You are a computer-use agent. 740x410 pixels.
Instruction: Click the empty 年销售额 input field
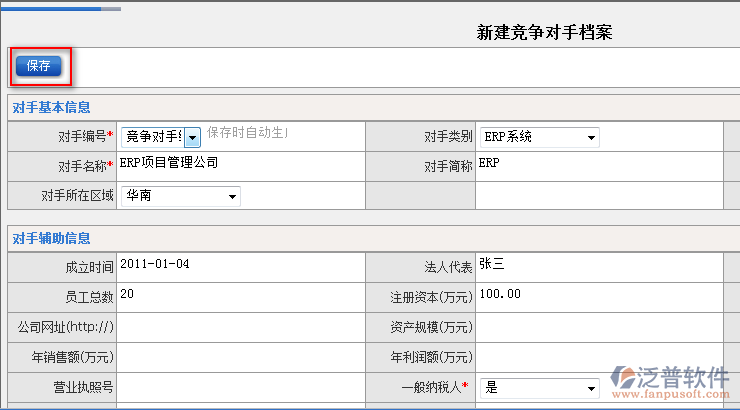click(x=240, y=356)
